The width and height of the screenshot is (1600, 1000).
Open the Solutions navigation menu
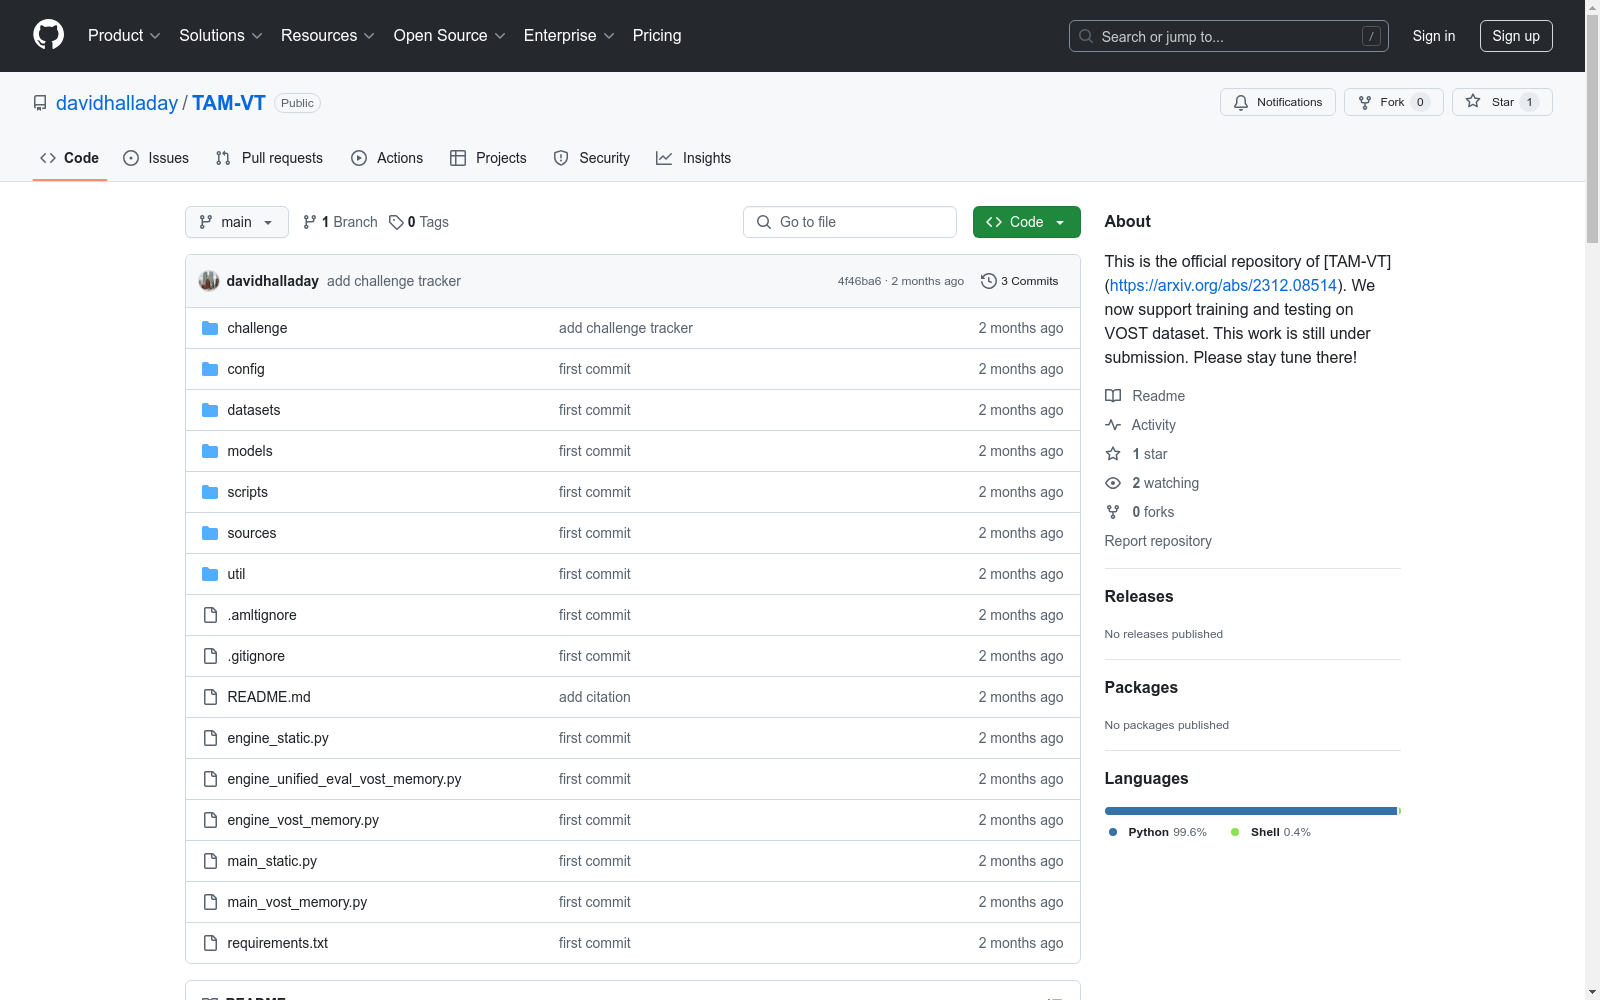pyautogui.click(x=220, y=36)
